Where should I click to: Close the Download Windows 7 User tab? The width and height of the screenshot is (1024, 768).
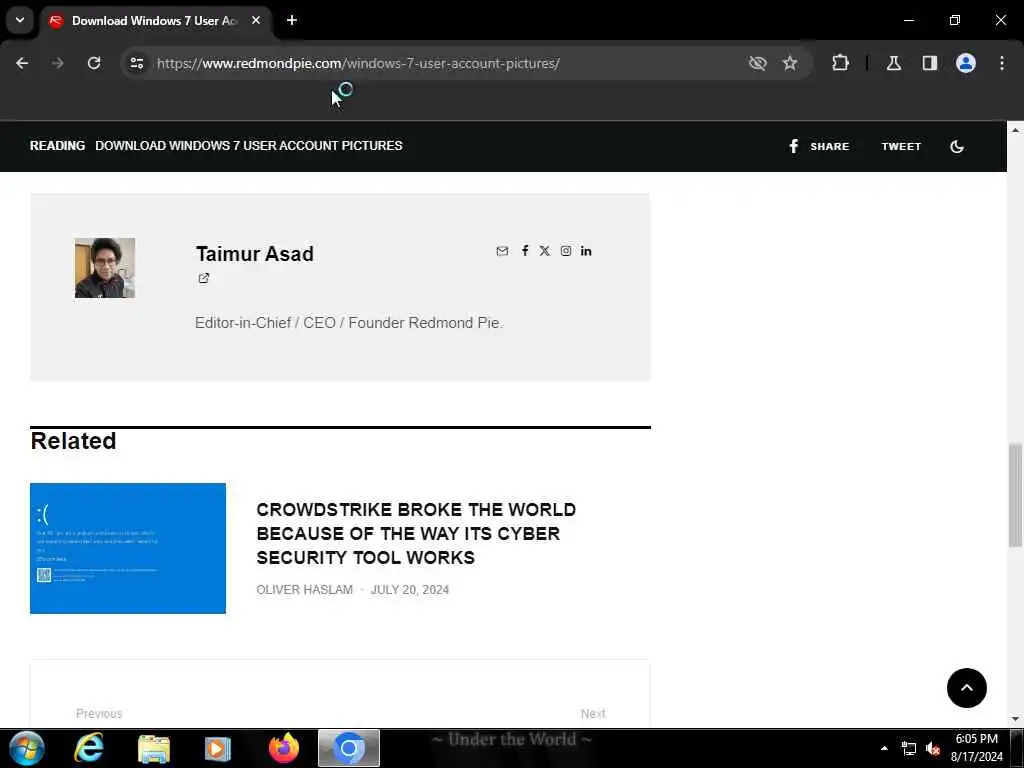point(256,20)
